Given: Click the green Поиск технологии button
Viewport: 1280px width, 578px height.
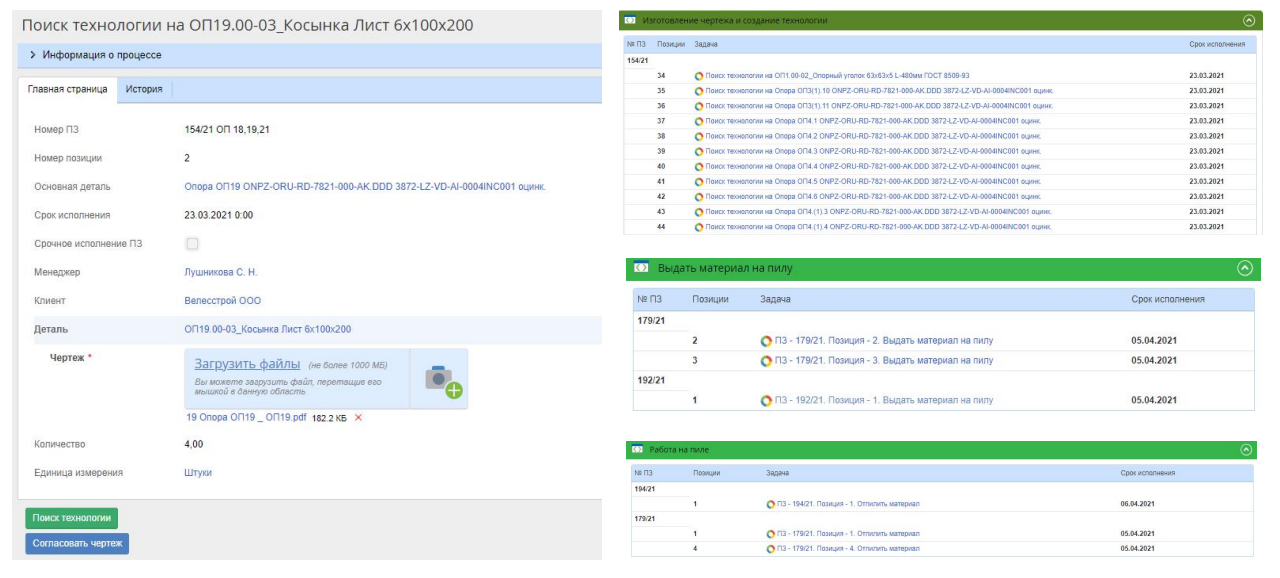Looking at the screenshot, I should [x=72, y=518].
